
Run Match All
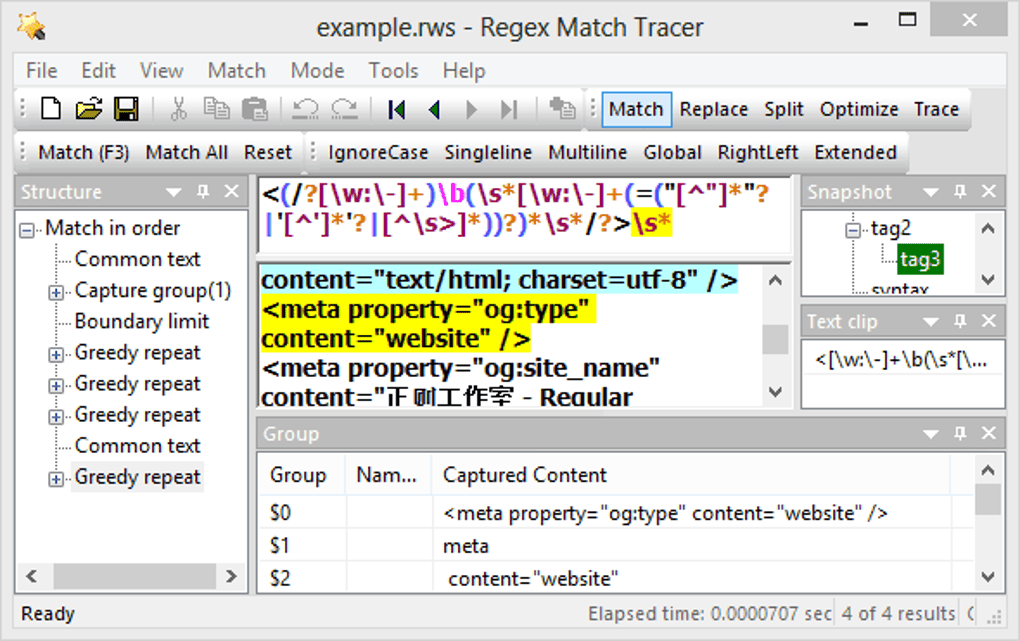click(186, 152)
